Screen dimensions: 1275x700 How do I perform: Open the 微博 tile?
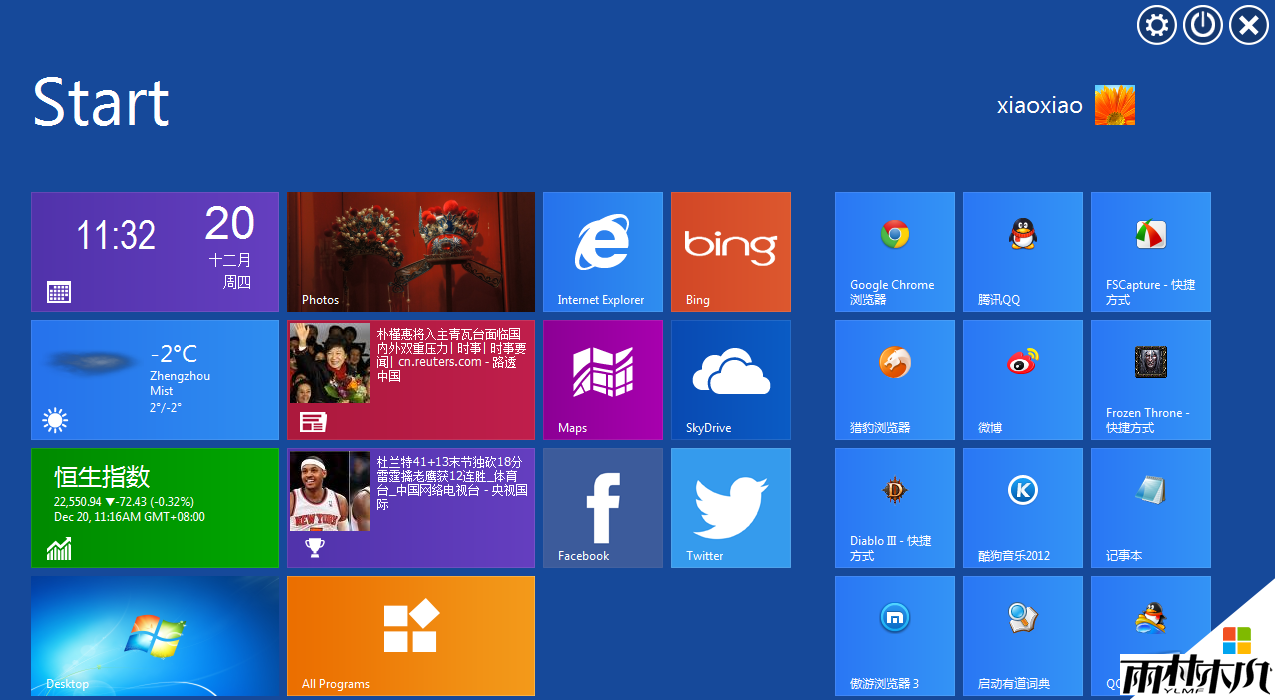point(1023,380)
